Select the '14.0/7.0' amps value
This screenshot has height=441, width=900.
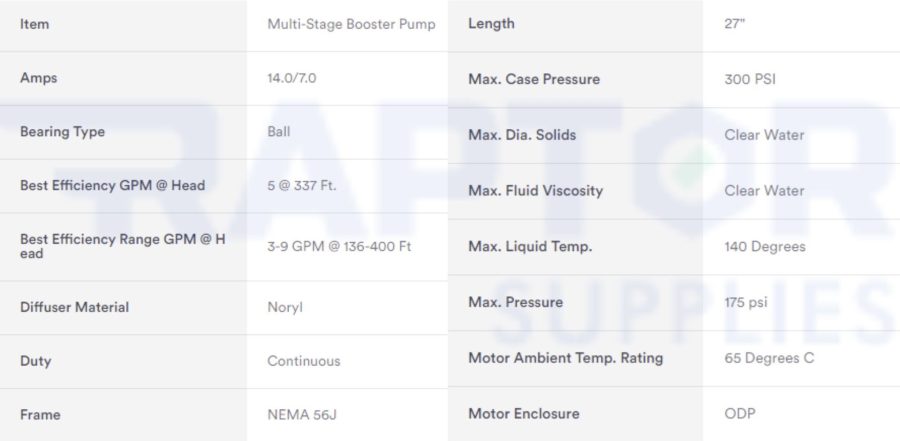(292, 78)
